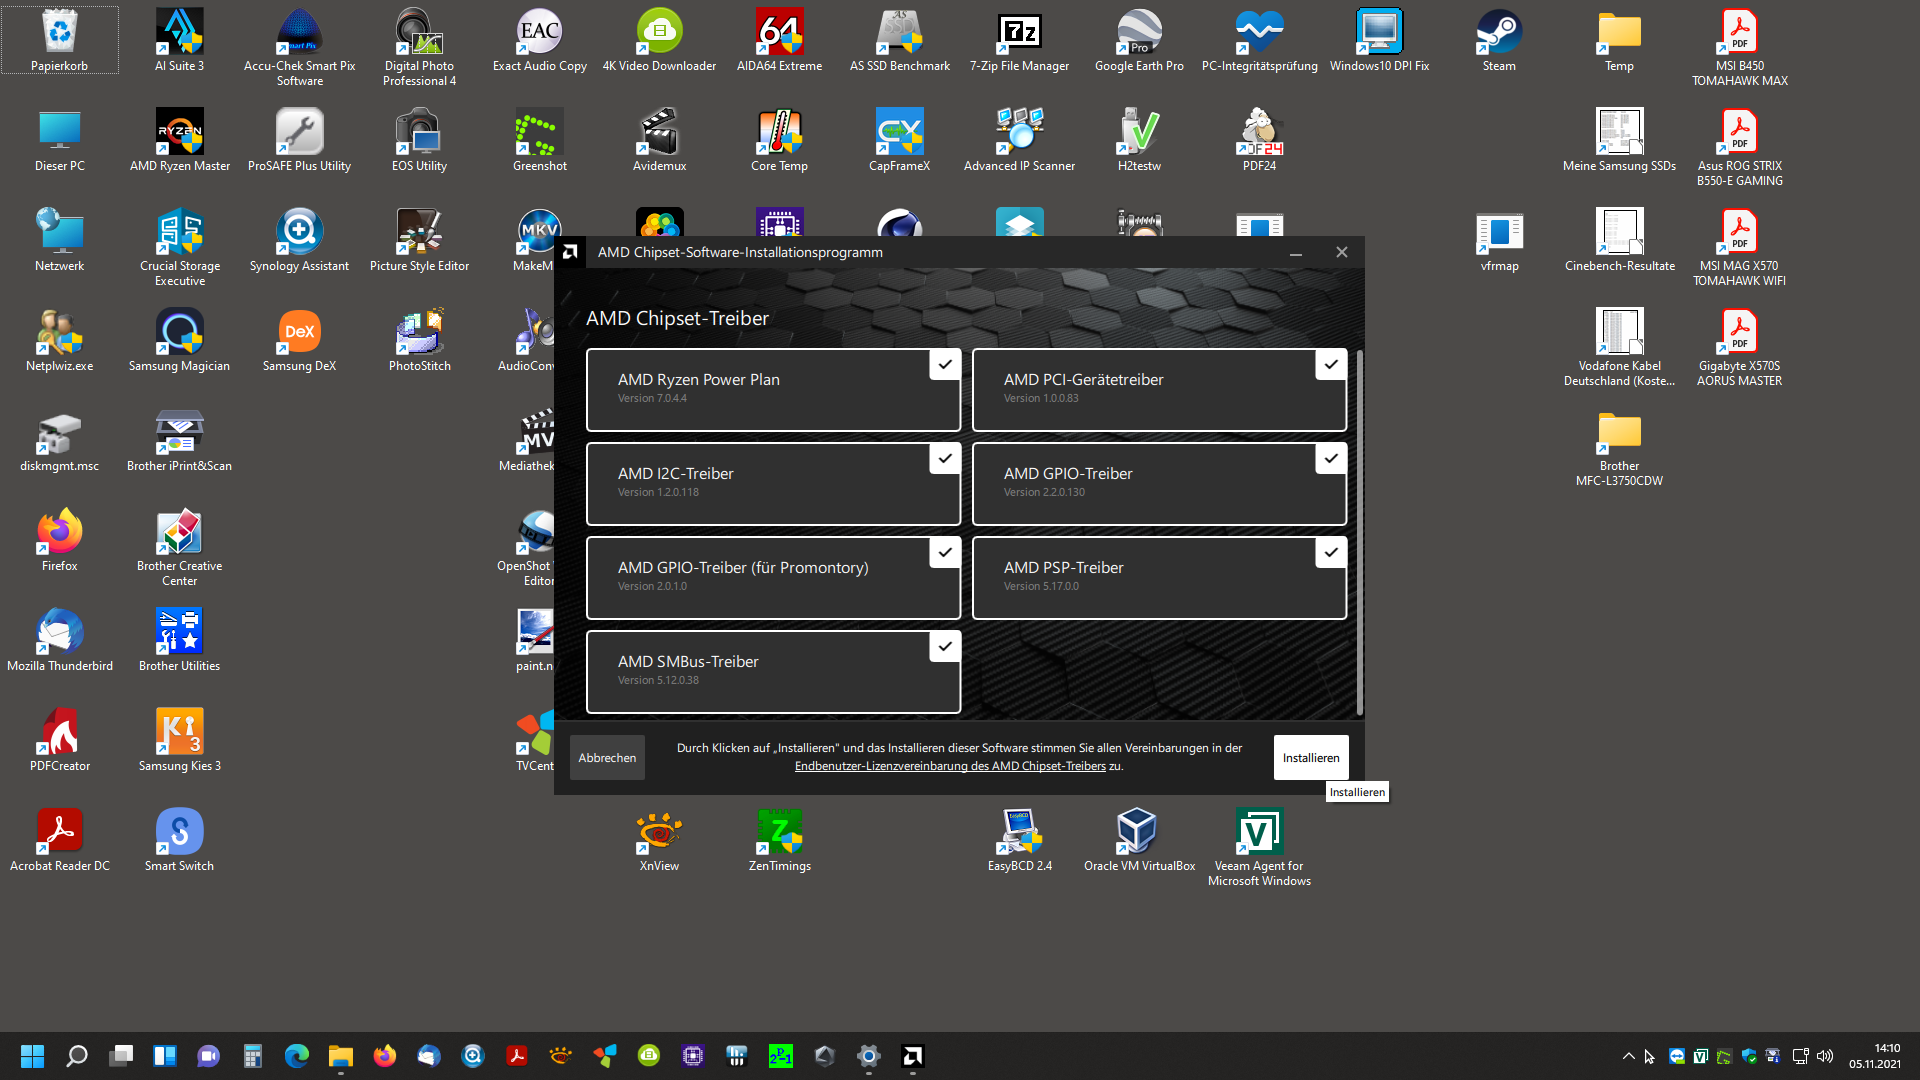The width and height of the screenshot is (1920, 1080).
Task: Click the installer's vertical scrollbar
Action: (x=1359, y=530)
